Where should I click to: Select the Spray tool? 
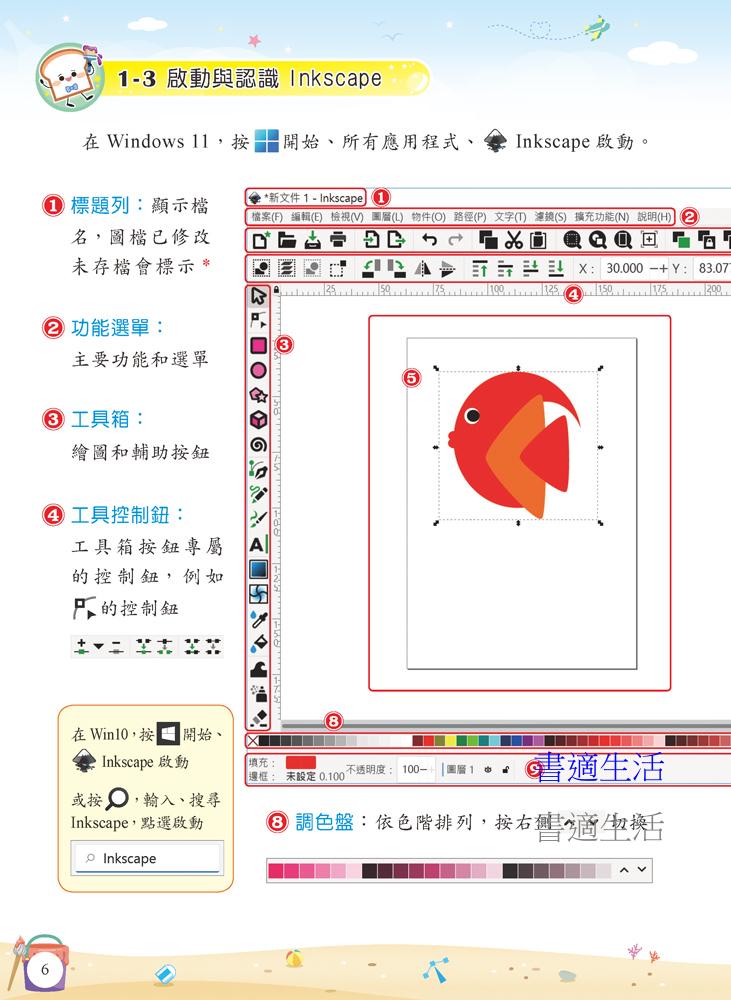(258, 693)
